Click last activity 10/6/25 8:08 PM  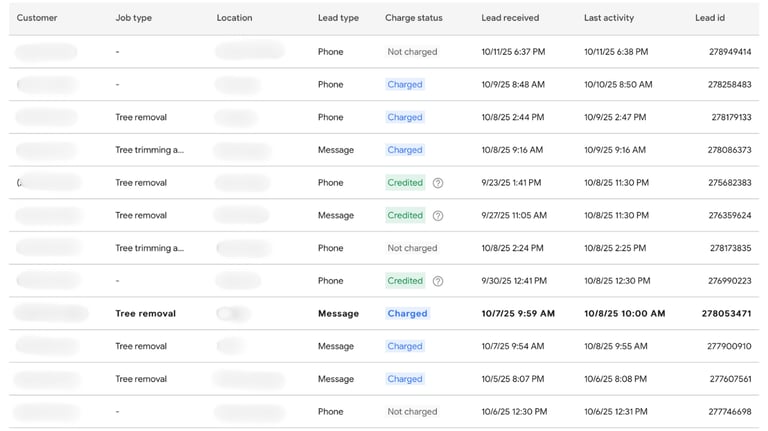pos(616,379)
